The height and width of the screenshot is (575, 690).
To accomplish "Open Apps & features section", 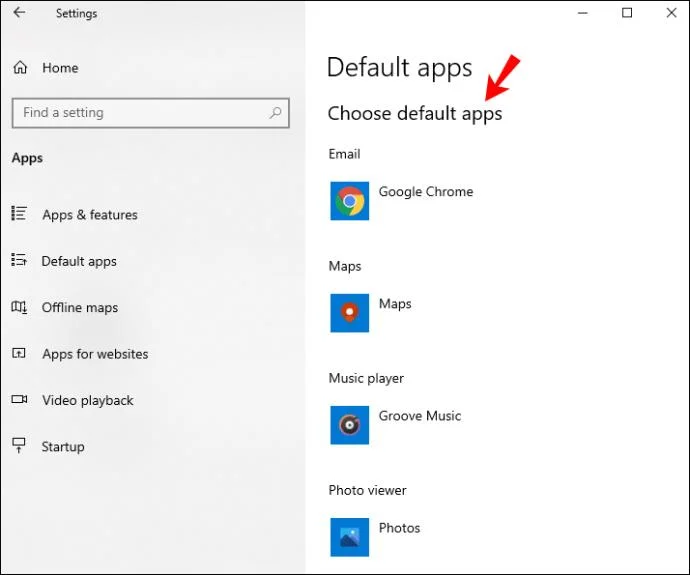I will (x=90, y=215).
